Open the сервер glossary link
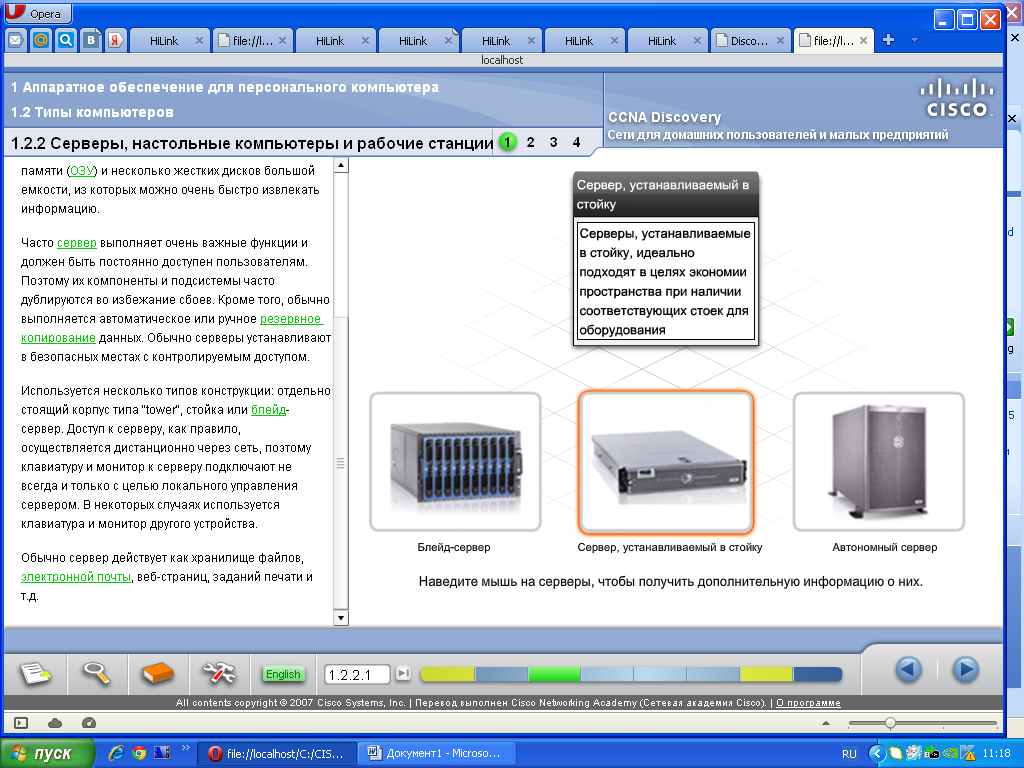Viewport: 1024px width, 768px height. click(x=76, y=243)
